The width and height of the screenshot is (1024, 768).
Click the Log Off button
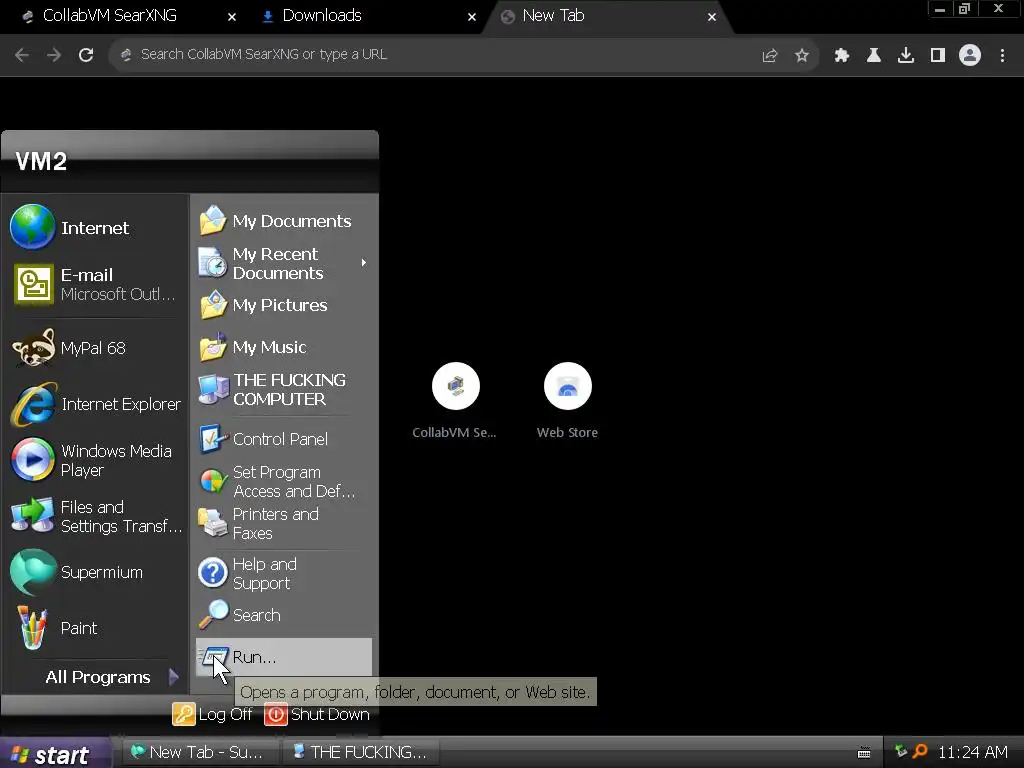click(212, 714)
